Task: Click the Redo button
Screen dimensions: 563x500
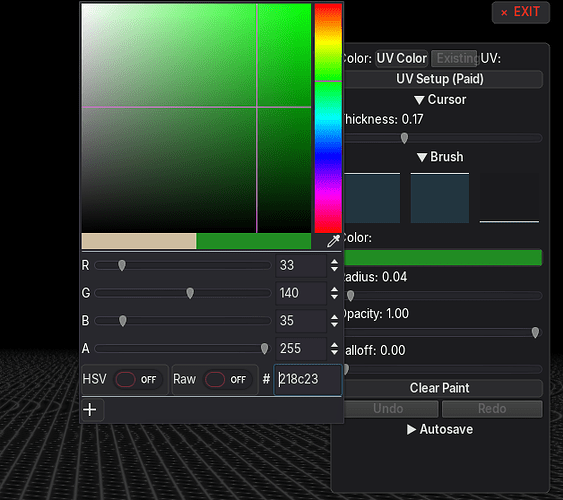Action: (492, 409)
